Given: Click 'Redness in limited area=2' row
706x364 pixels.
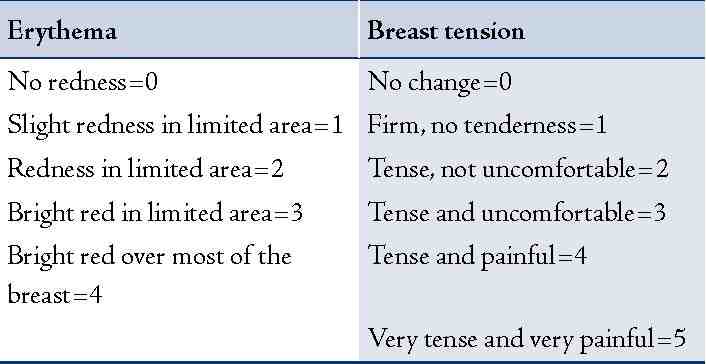Looking at the screenshot, I should [145, 169].
